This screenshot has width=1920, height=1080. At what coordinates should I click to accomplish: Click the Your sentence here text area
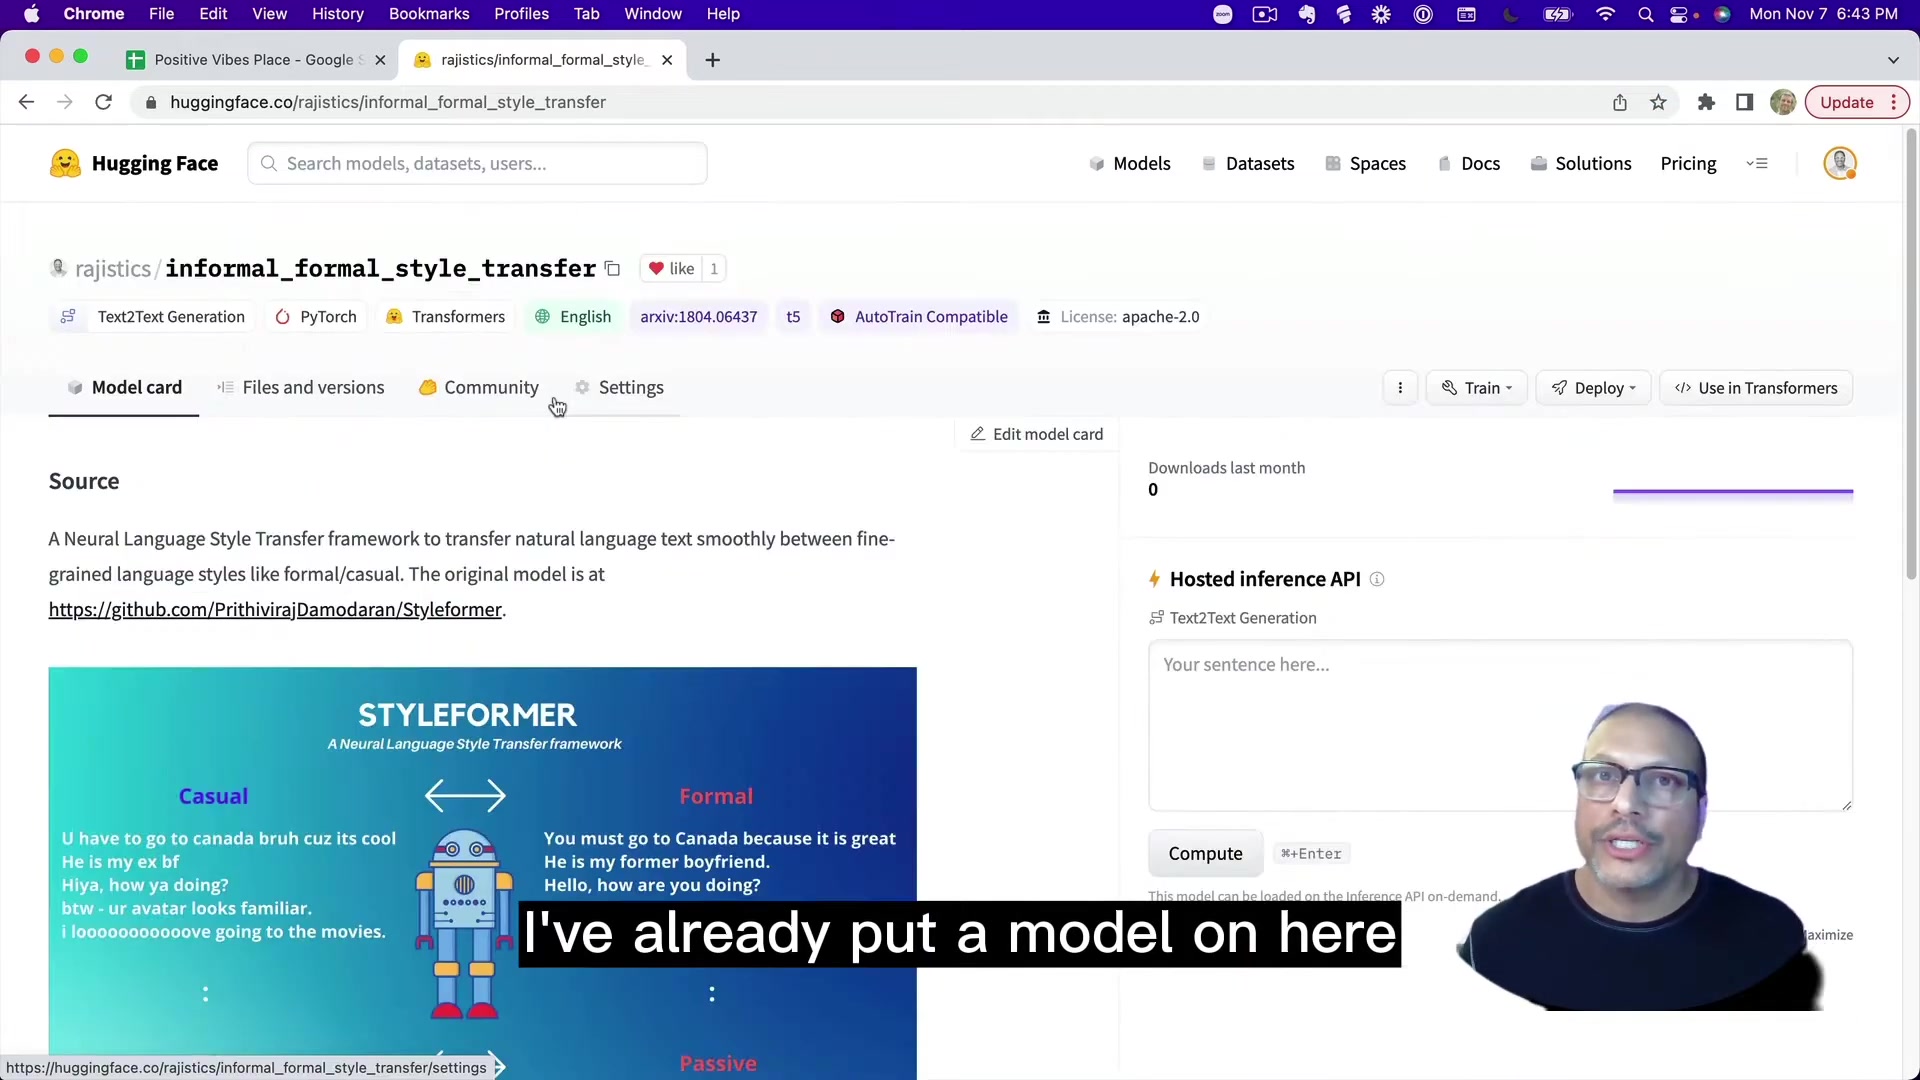point(1500,726)
